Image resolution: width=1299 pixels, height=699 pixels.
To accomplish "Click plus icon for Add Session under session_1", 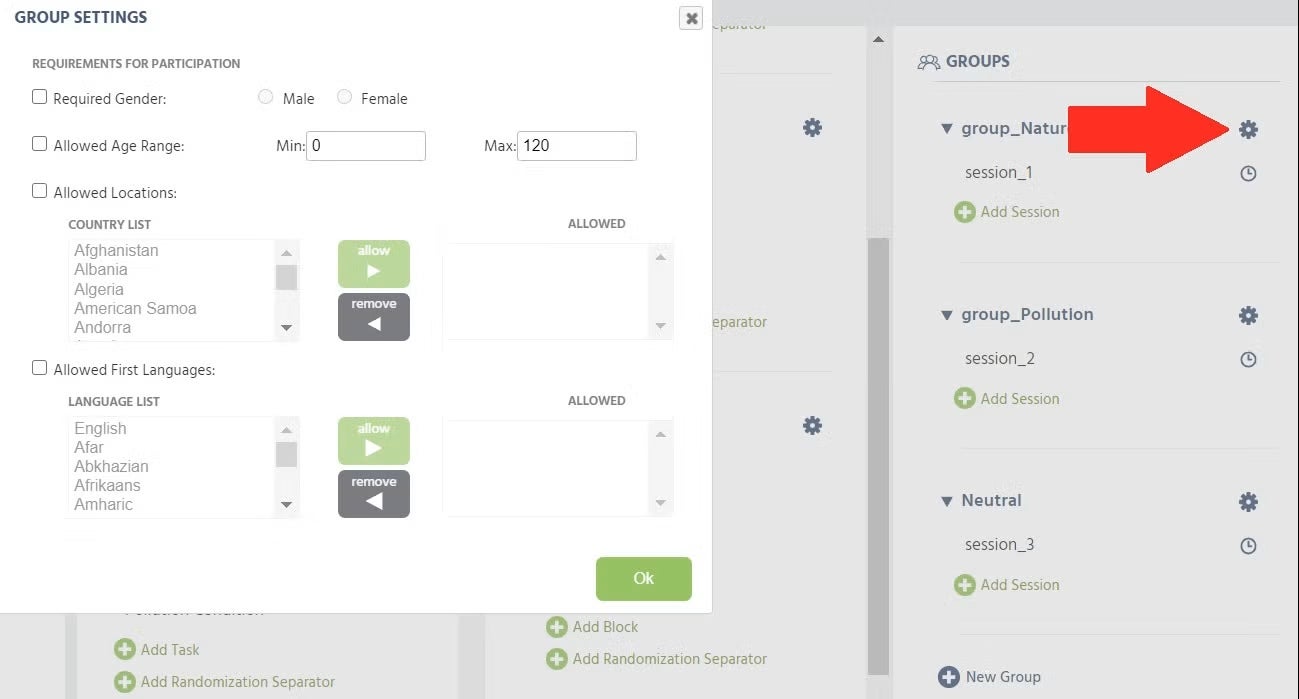I will (964, 212).
